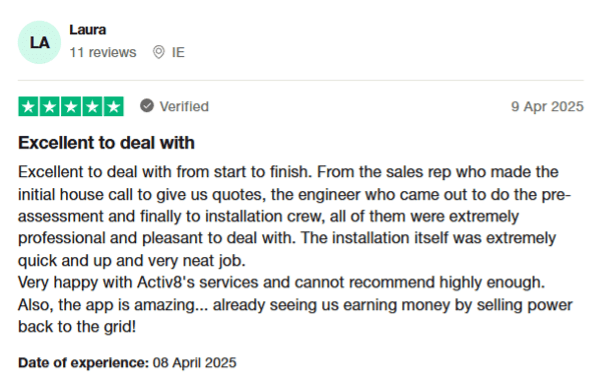Click the Verified label text

click(184, 106)
